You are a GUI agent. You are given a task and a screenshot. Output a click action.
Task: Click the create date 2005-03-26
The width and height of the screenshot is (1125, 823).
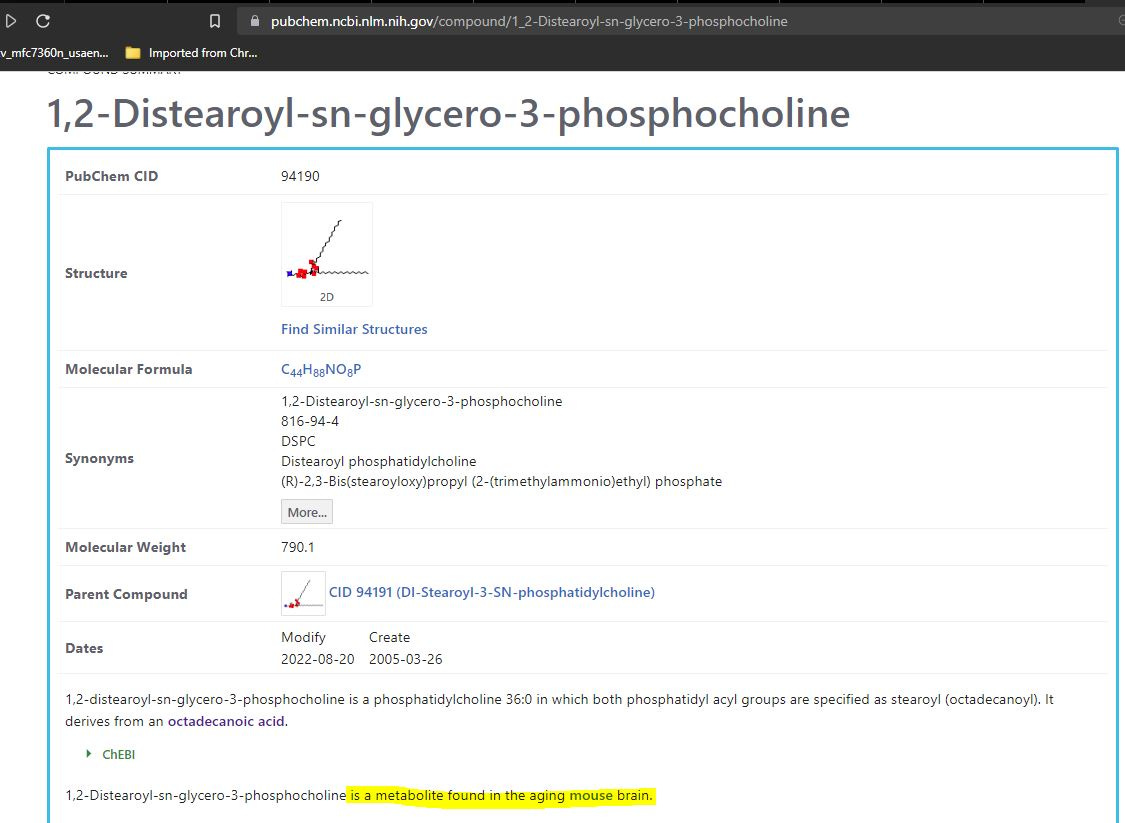[x=405, y=659]
